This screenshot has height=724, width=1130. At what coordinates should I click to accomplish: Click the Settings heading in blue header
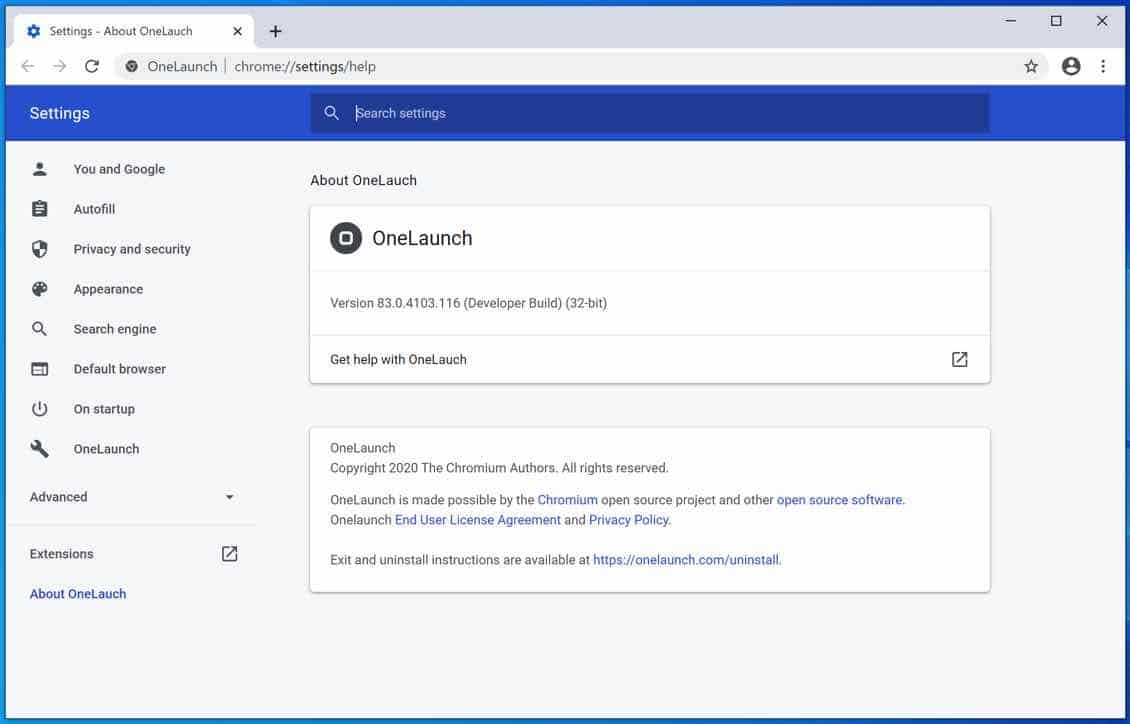click(60, 113)
